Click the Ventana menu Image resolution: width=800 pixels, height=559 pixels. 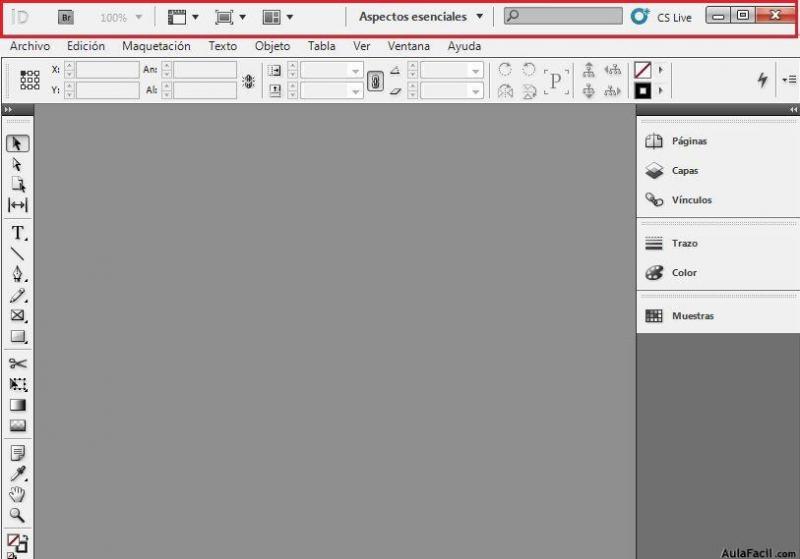[409, 46]
